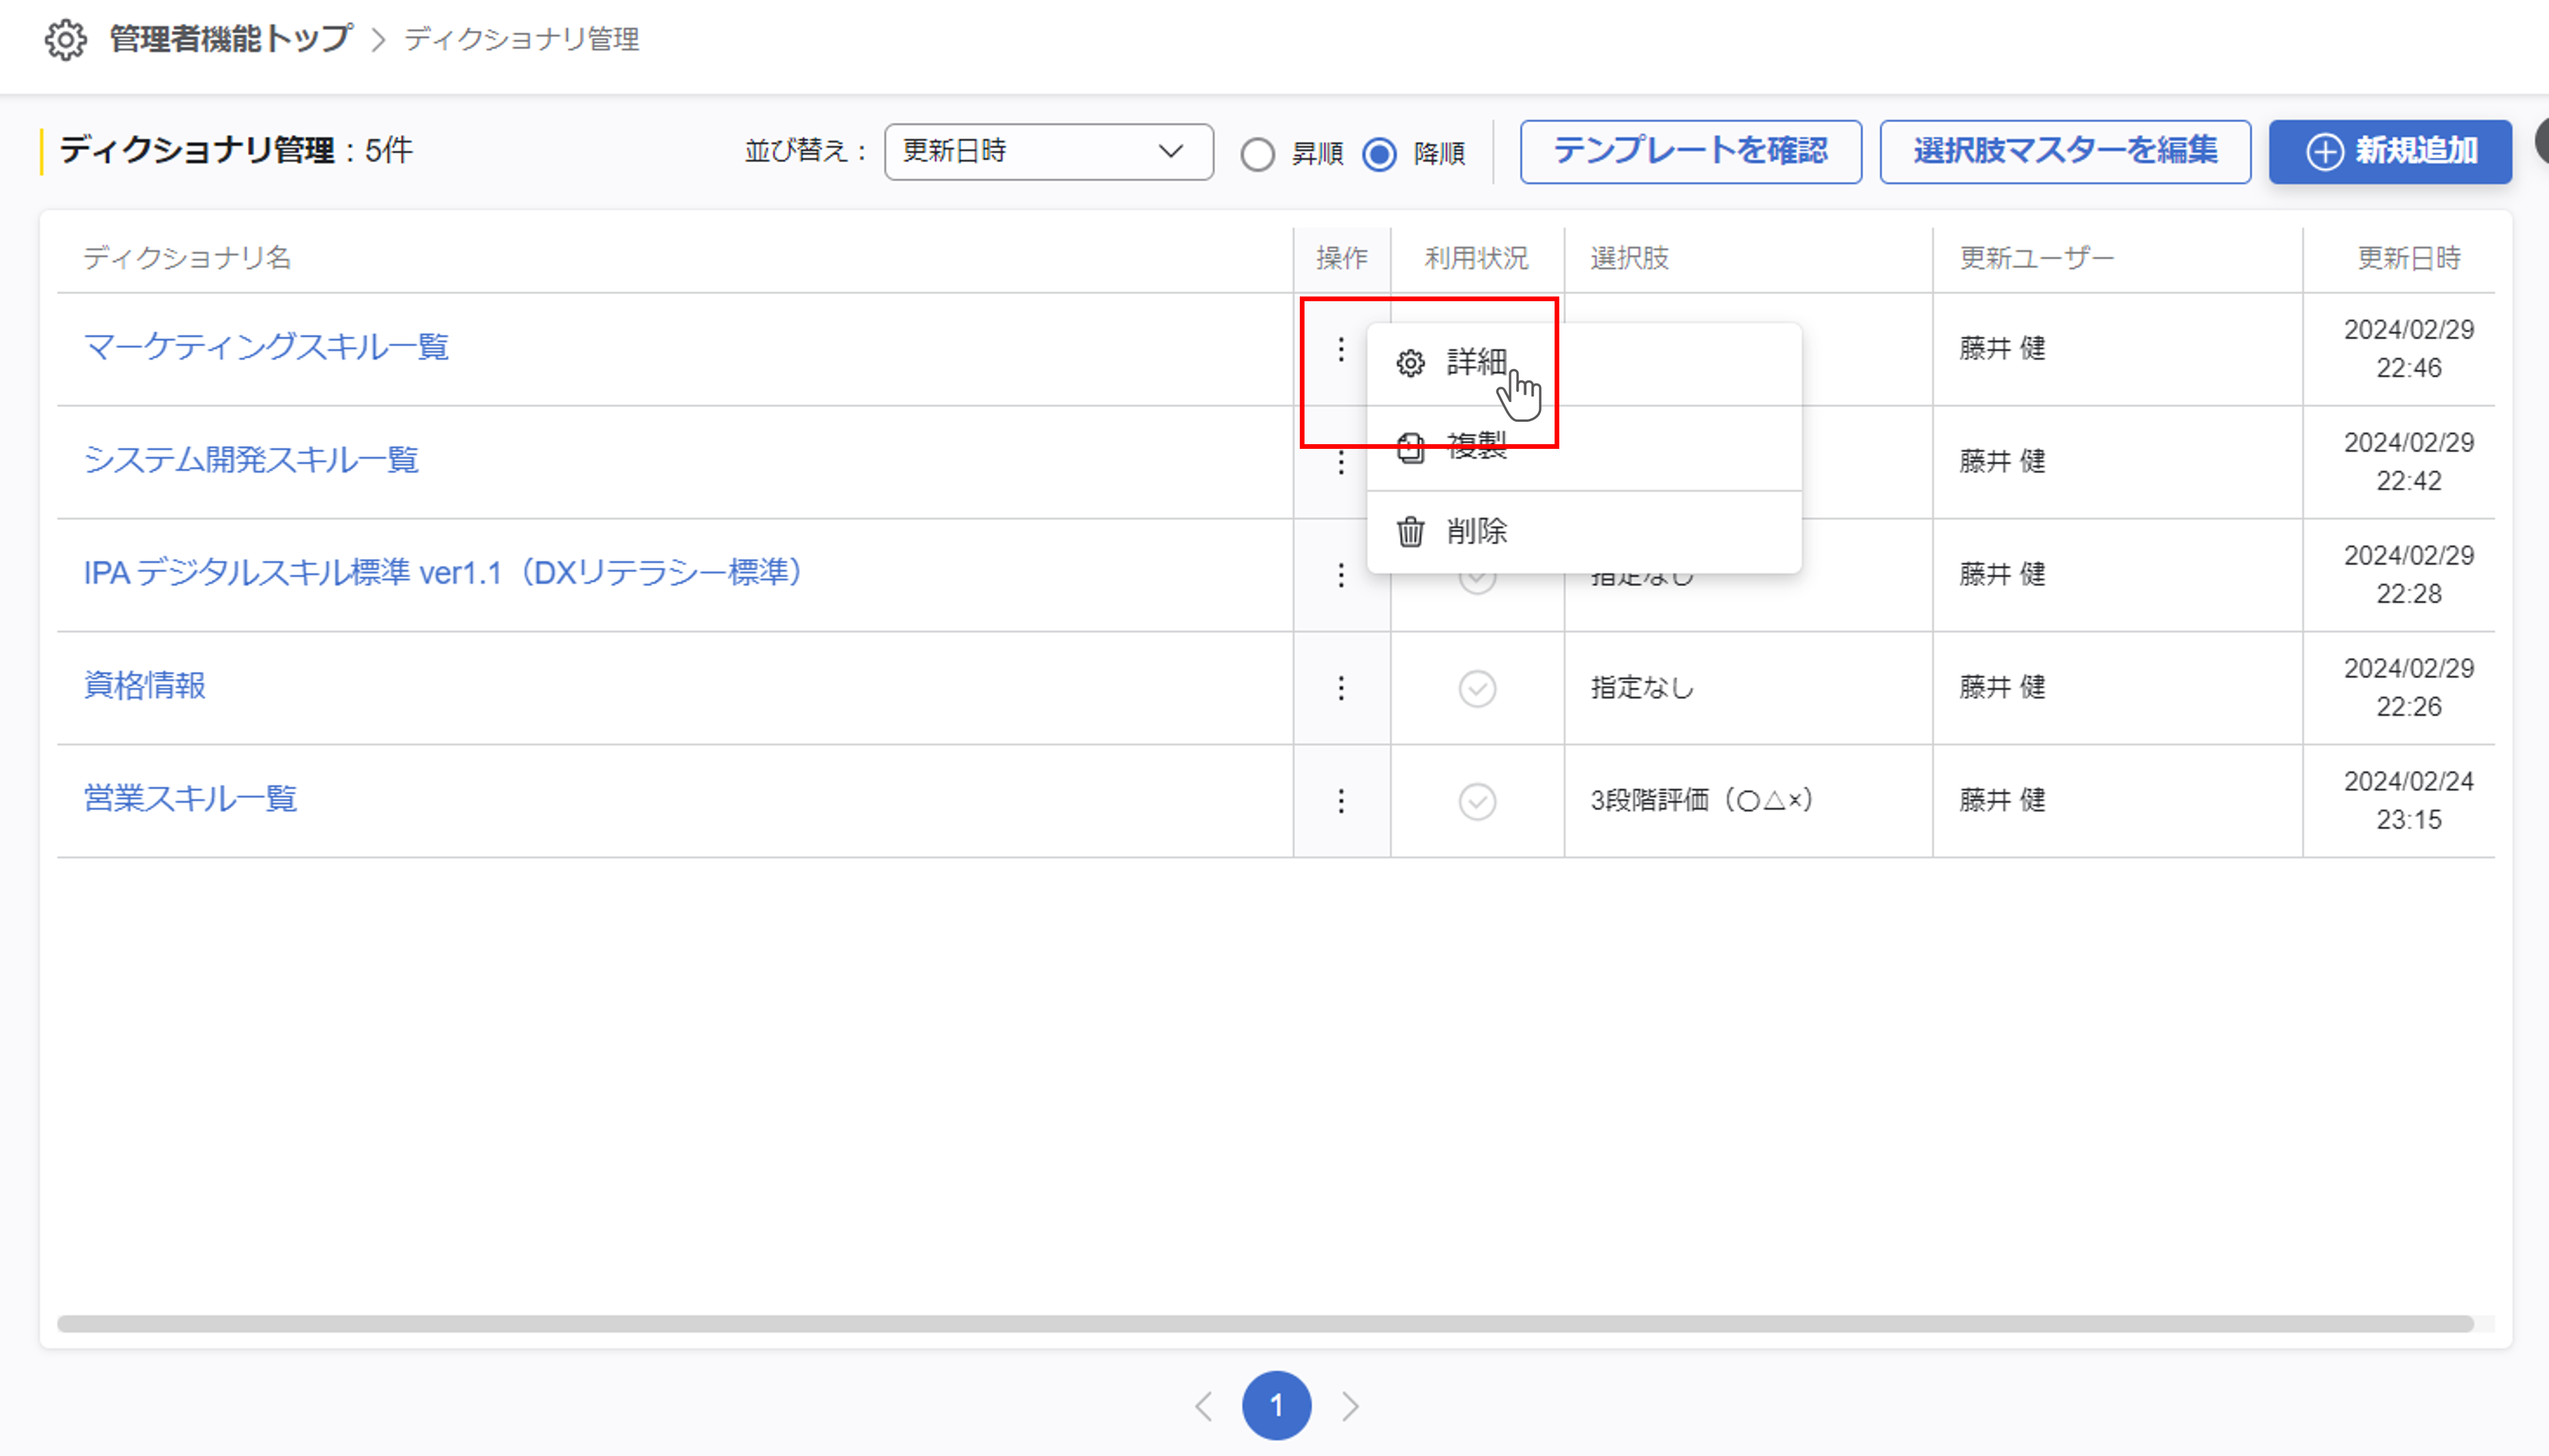Click usage status check icon for 資格情報
The image size is (2549, 1456).
pyautogui.click(x=1477, y=688)
